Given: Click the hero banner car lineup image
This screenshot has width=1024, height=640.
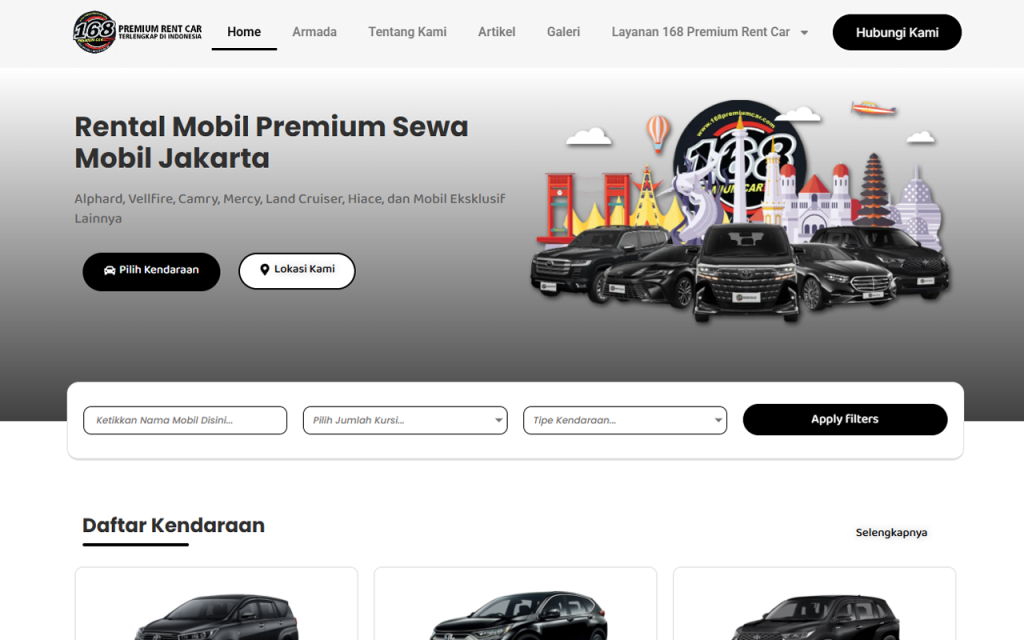Looking at the screenshot, I should coord(740,211).
